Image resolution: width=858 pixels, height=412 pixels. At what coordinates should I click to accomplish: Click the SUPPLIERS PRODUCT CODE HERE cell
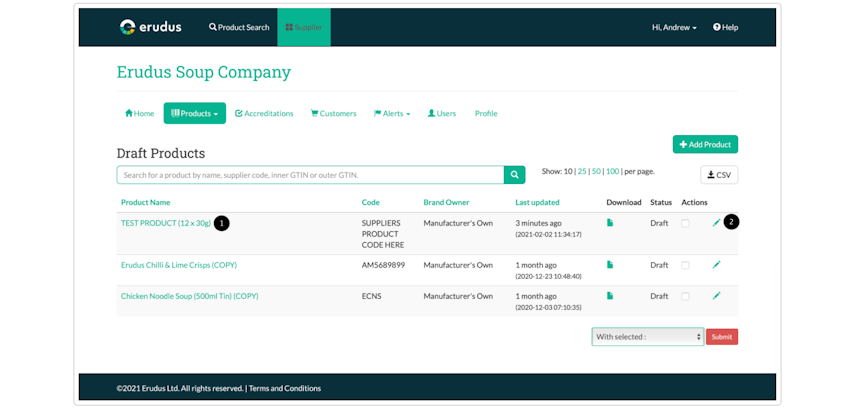coord(383,234)
